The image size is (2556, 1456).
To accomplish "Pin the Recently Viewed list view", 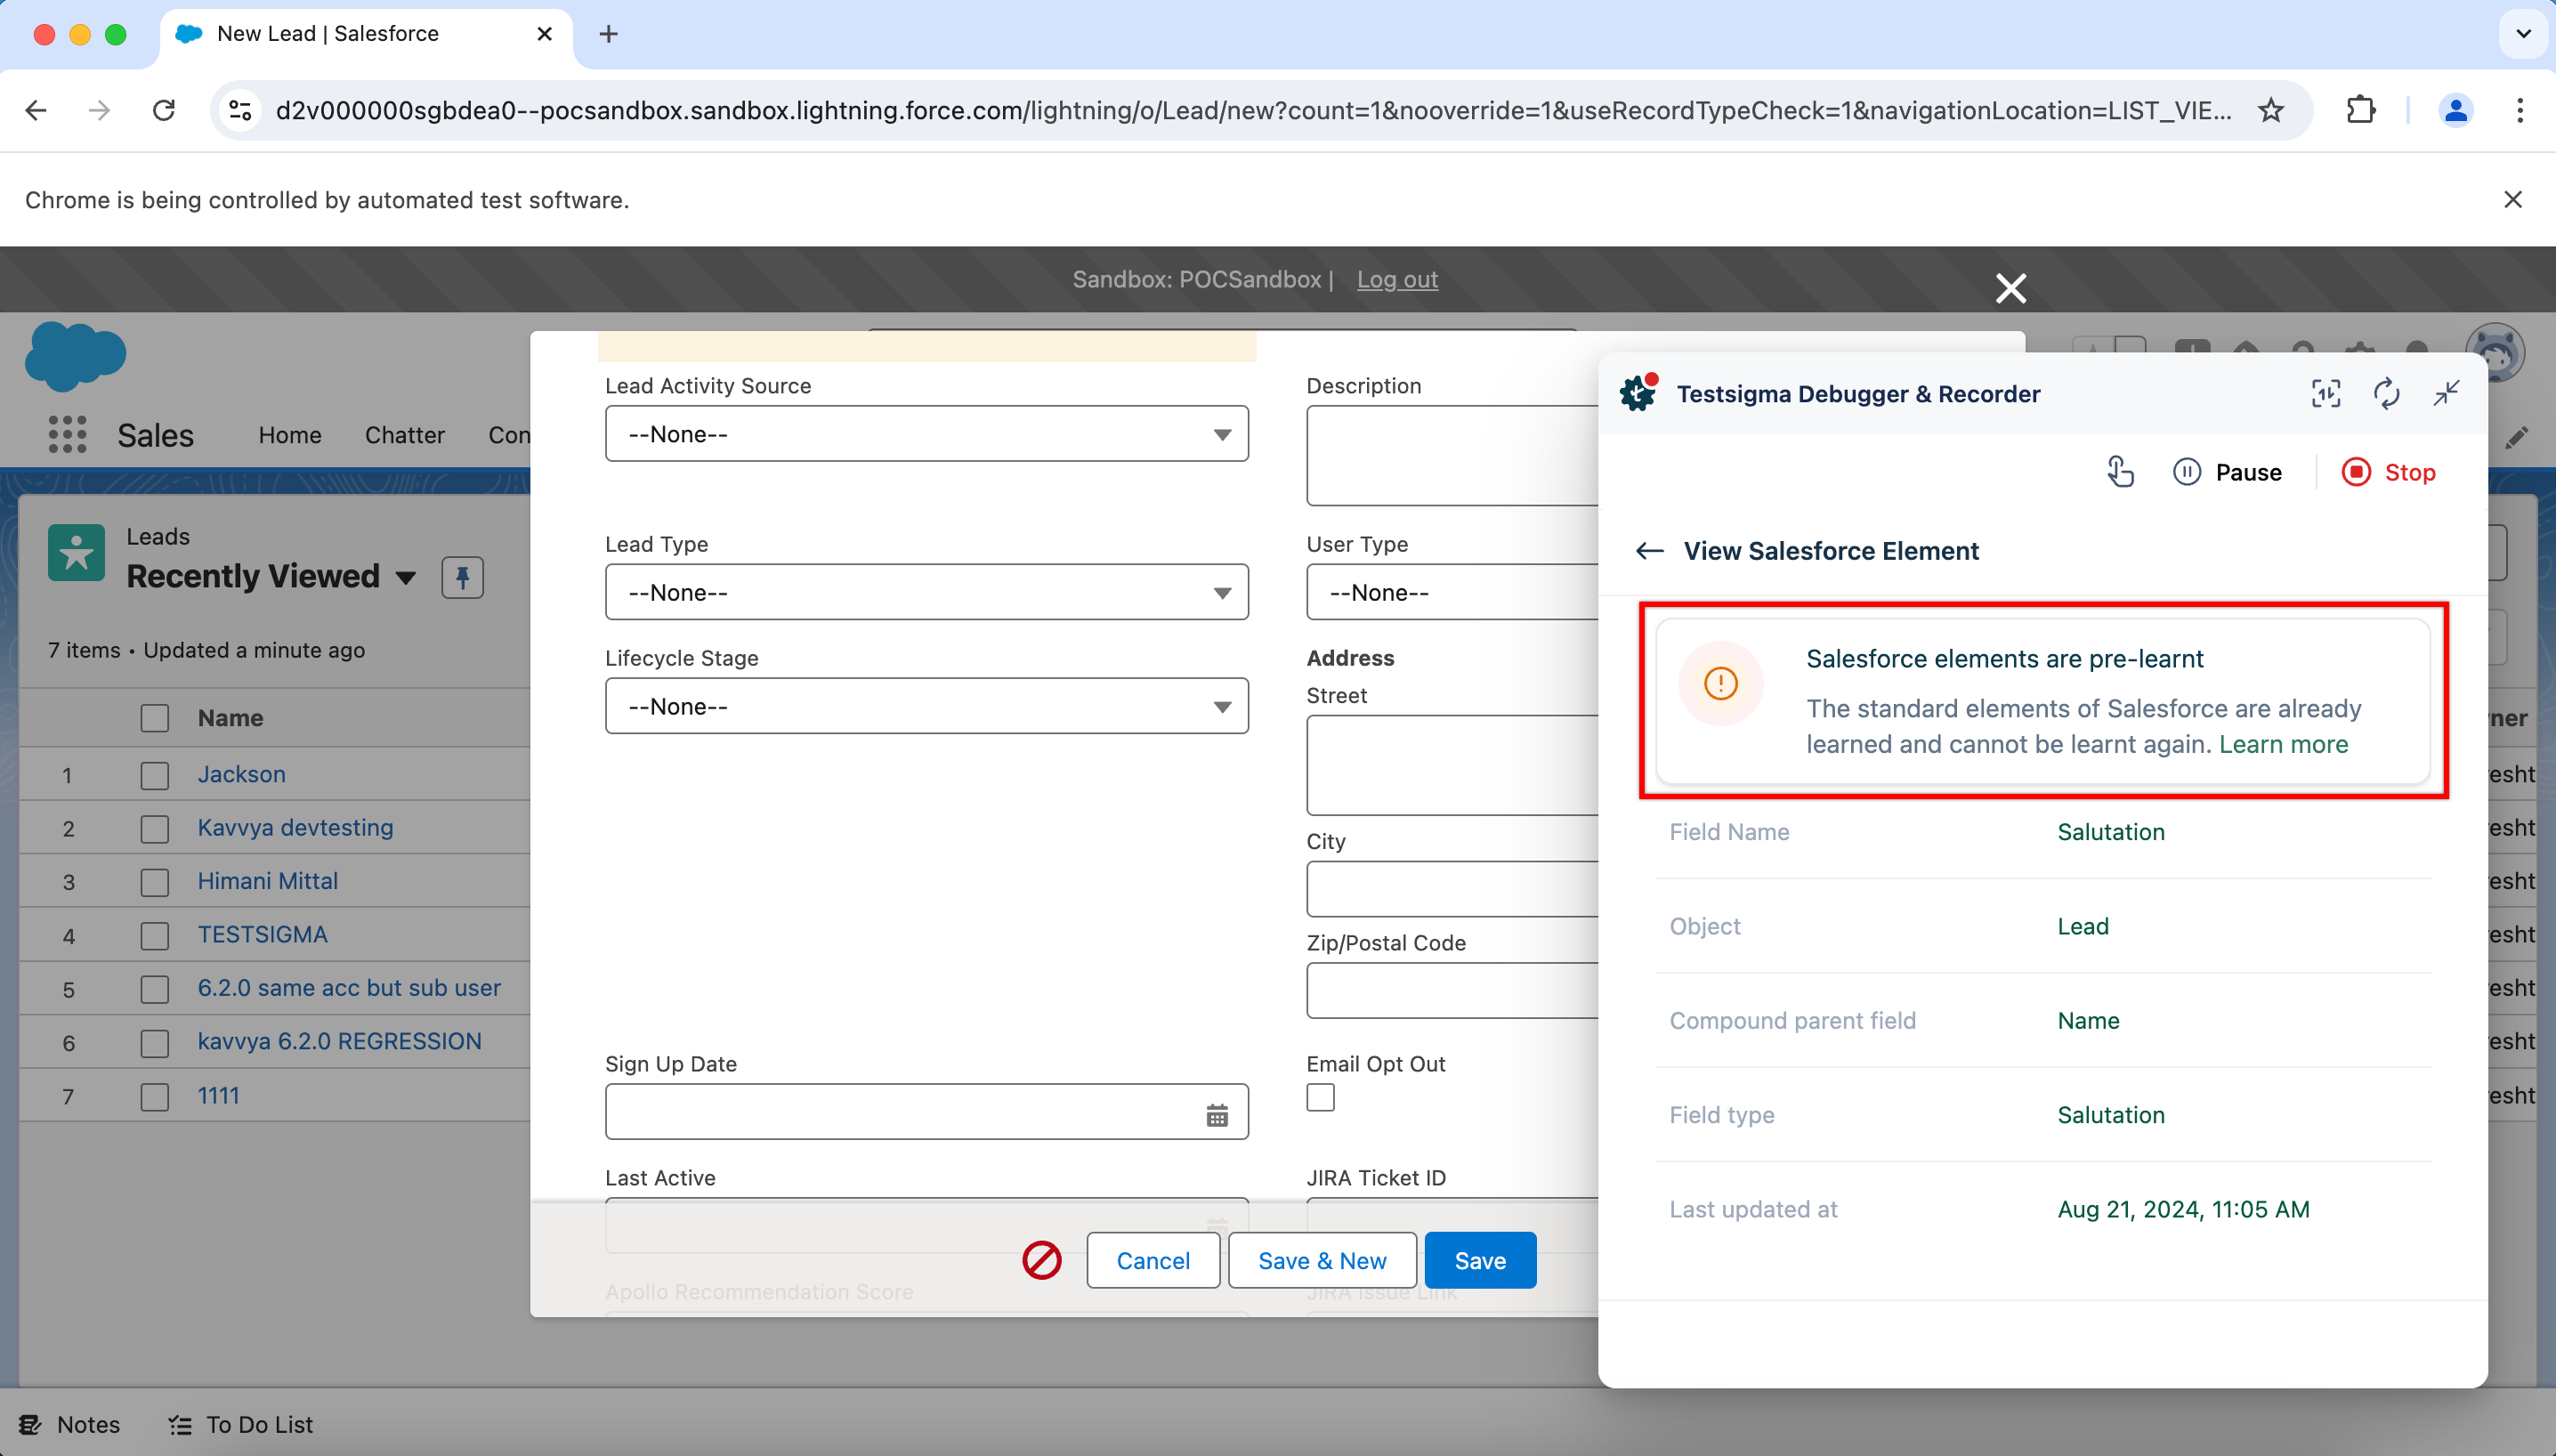I will (x=462, y=577).
